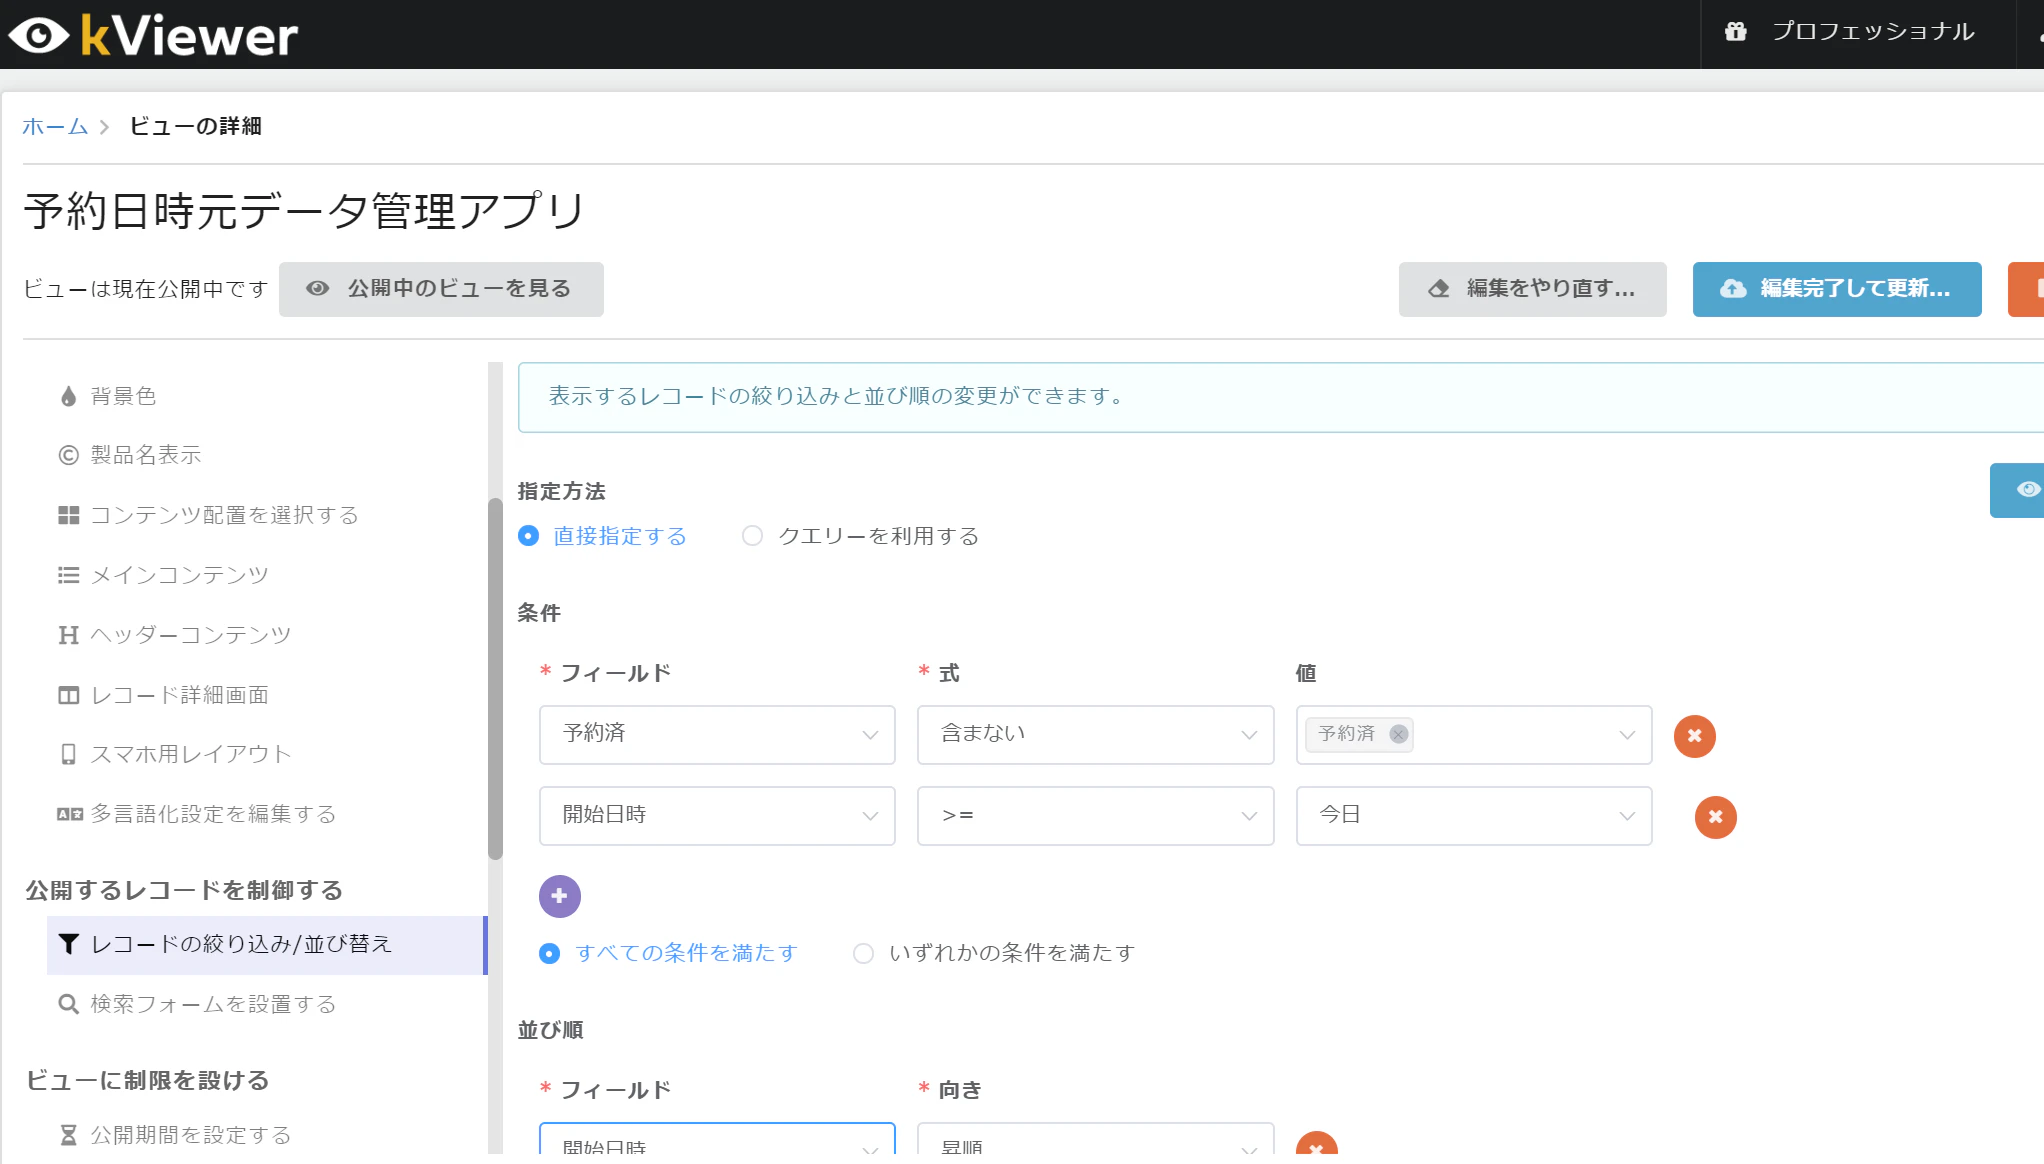Choose いずれかの条件を満たす radio button

863,953
